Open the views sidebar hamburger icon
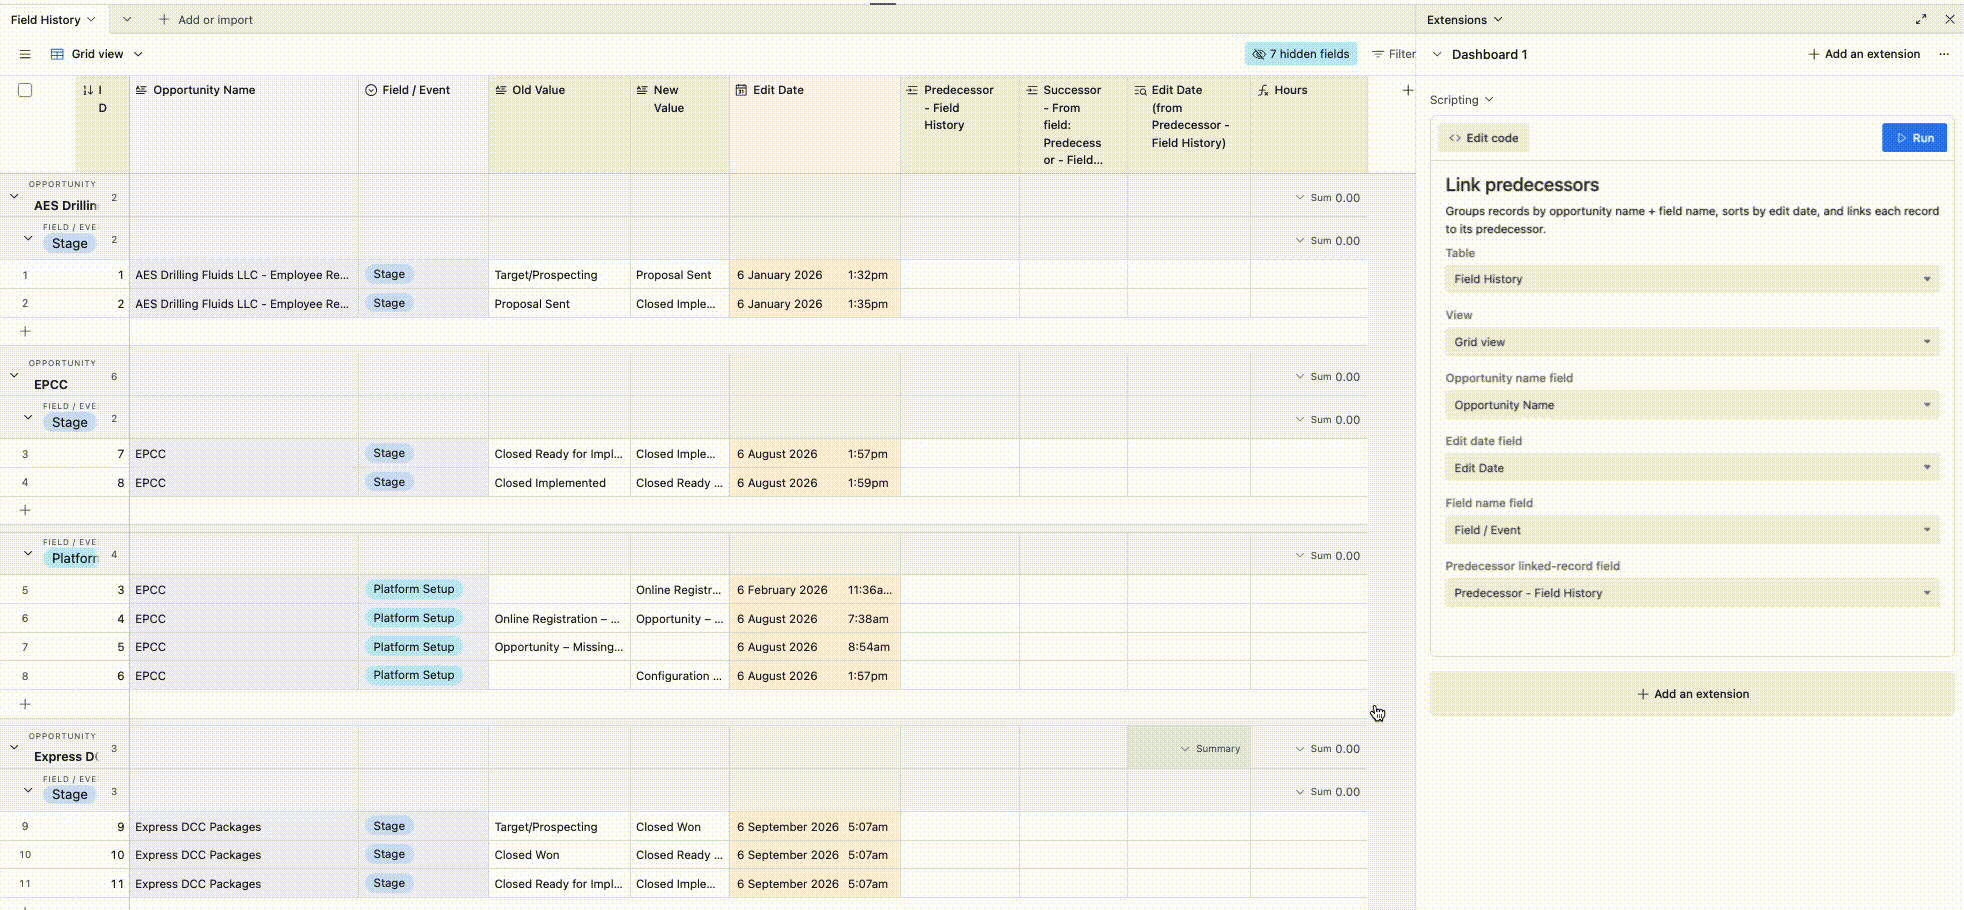Viewport: 1964px width, 910px height. [x=25, y=54]
